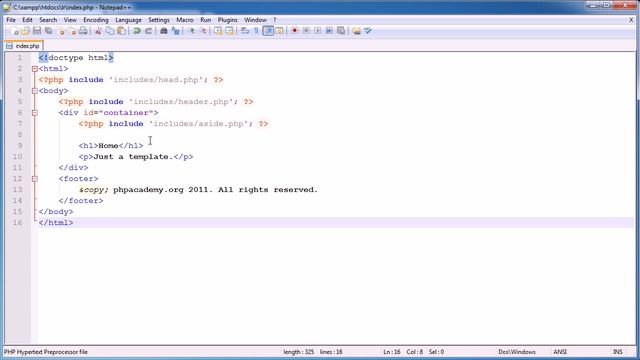Click the Save All toolbar icon
Viewport: 640px width, 360px height.
[49, 31]
